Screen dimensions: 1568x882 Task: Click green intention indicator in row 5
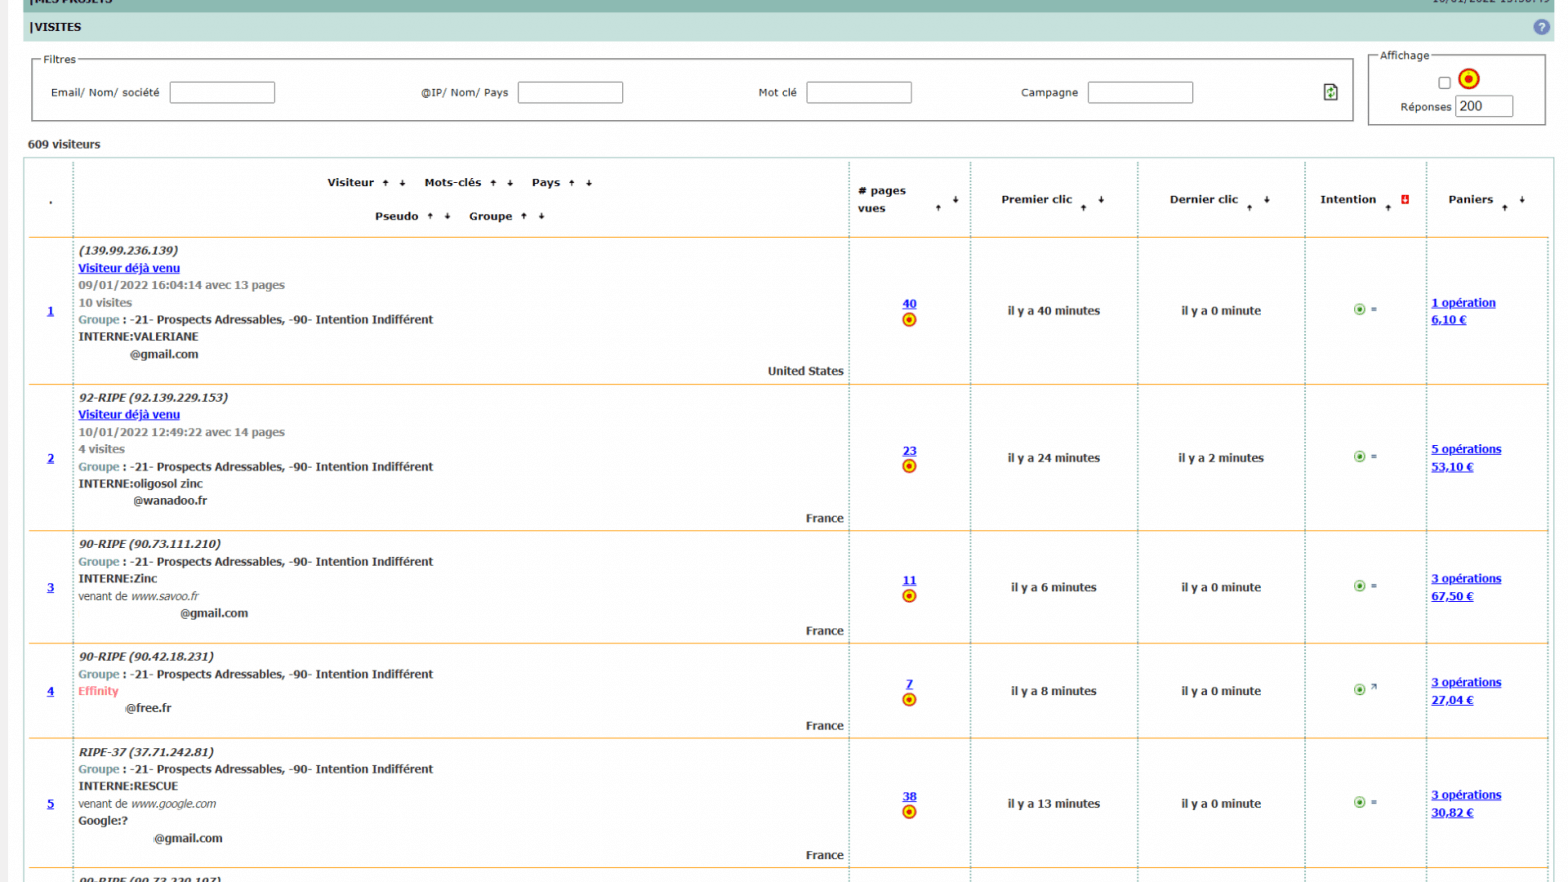pyautogui.click(x=1359, y=802)
